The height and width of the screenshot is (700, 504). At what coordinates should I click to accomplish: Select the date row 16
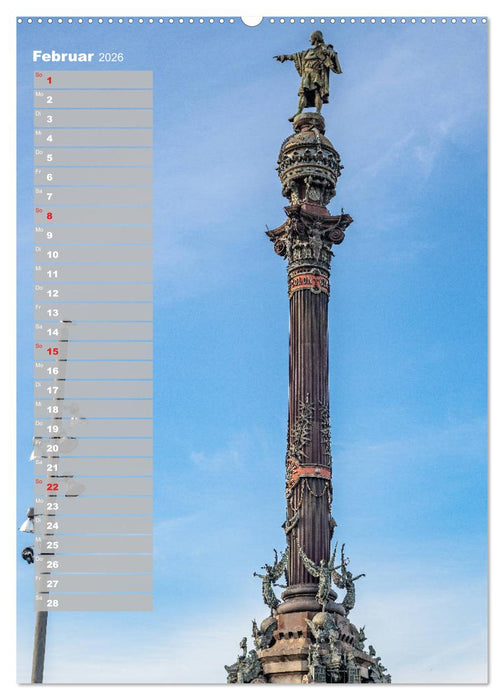93,371
